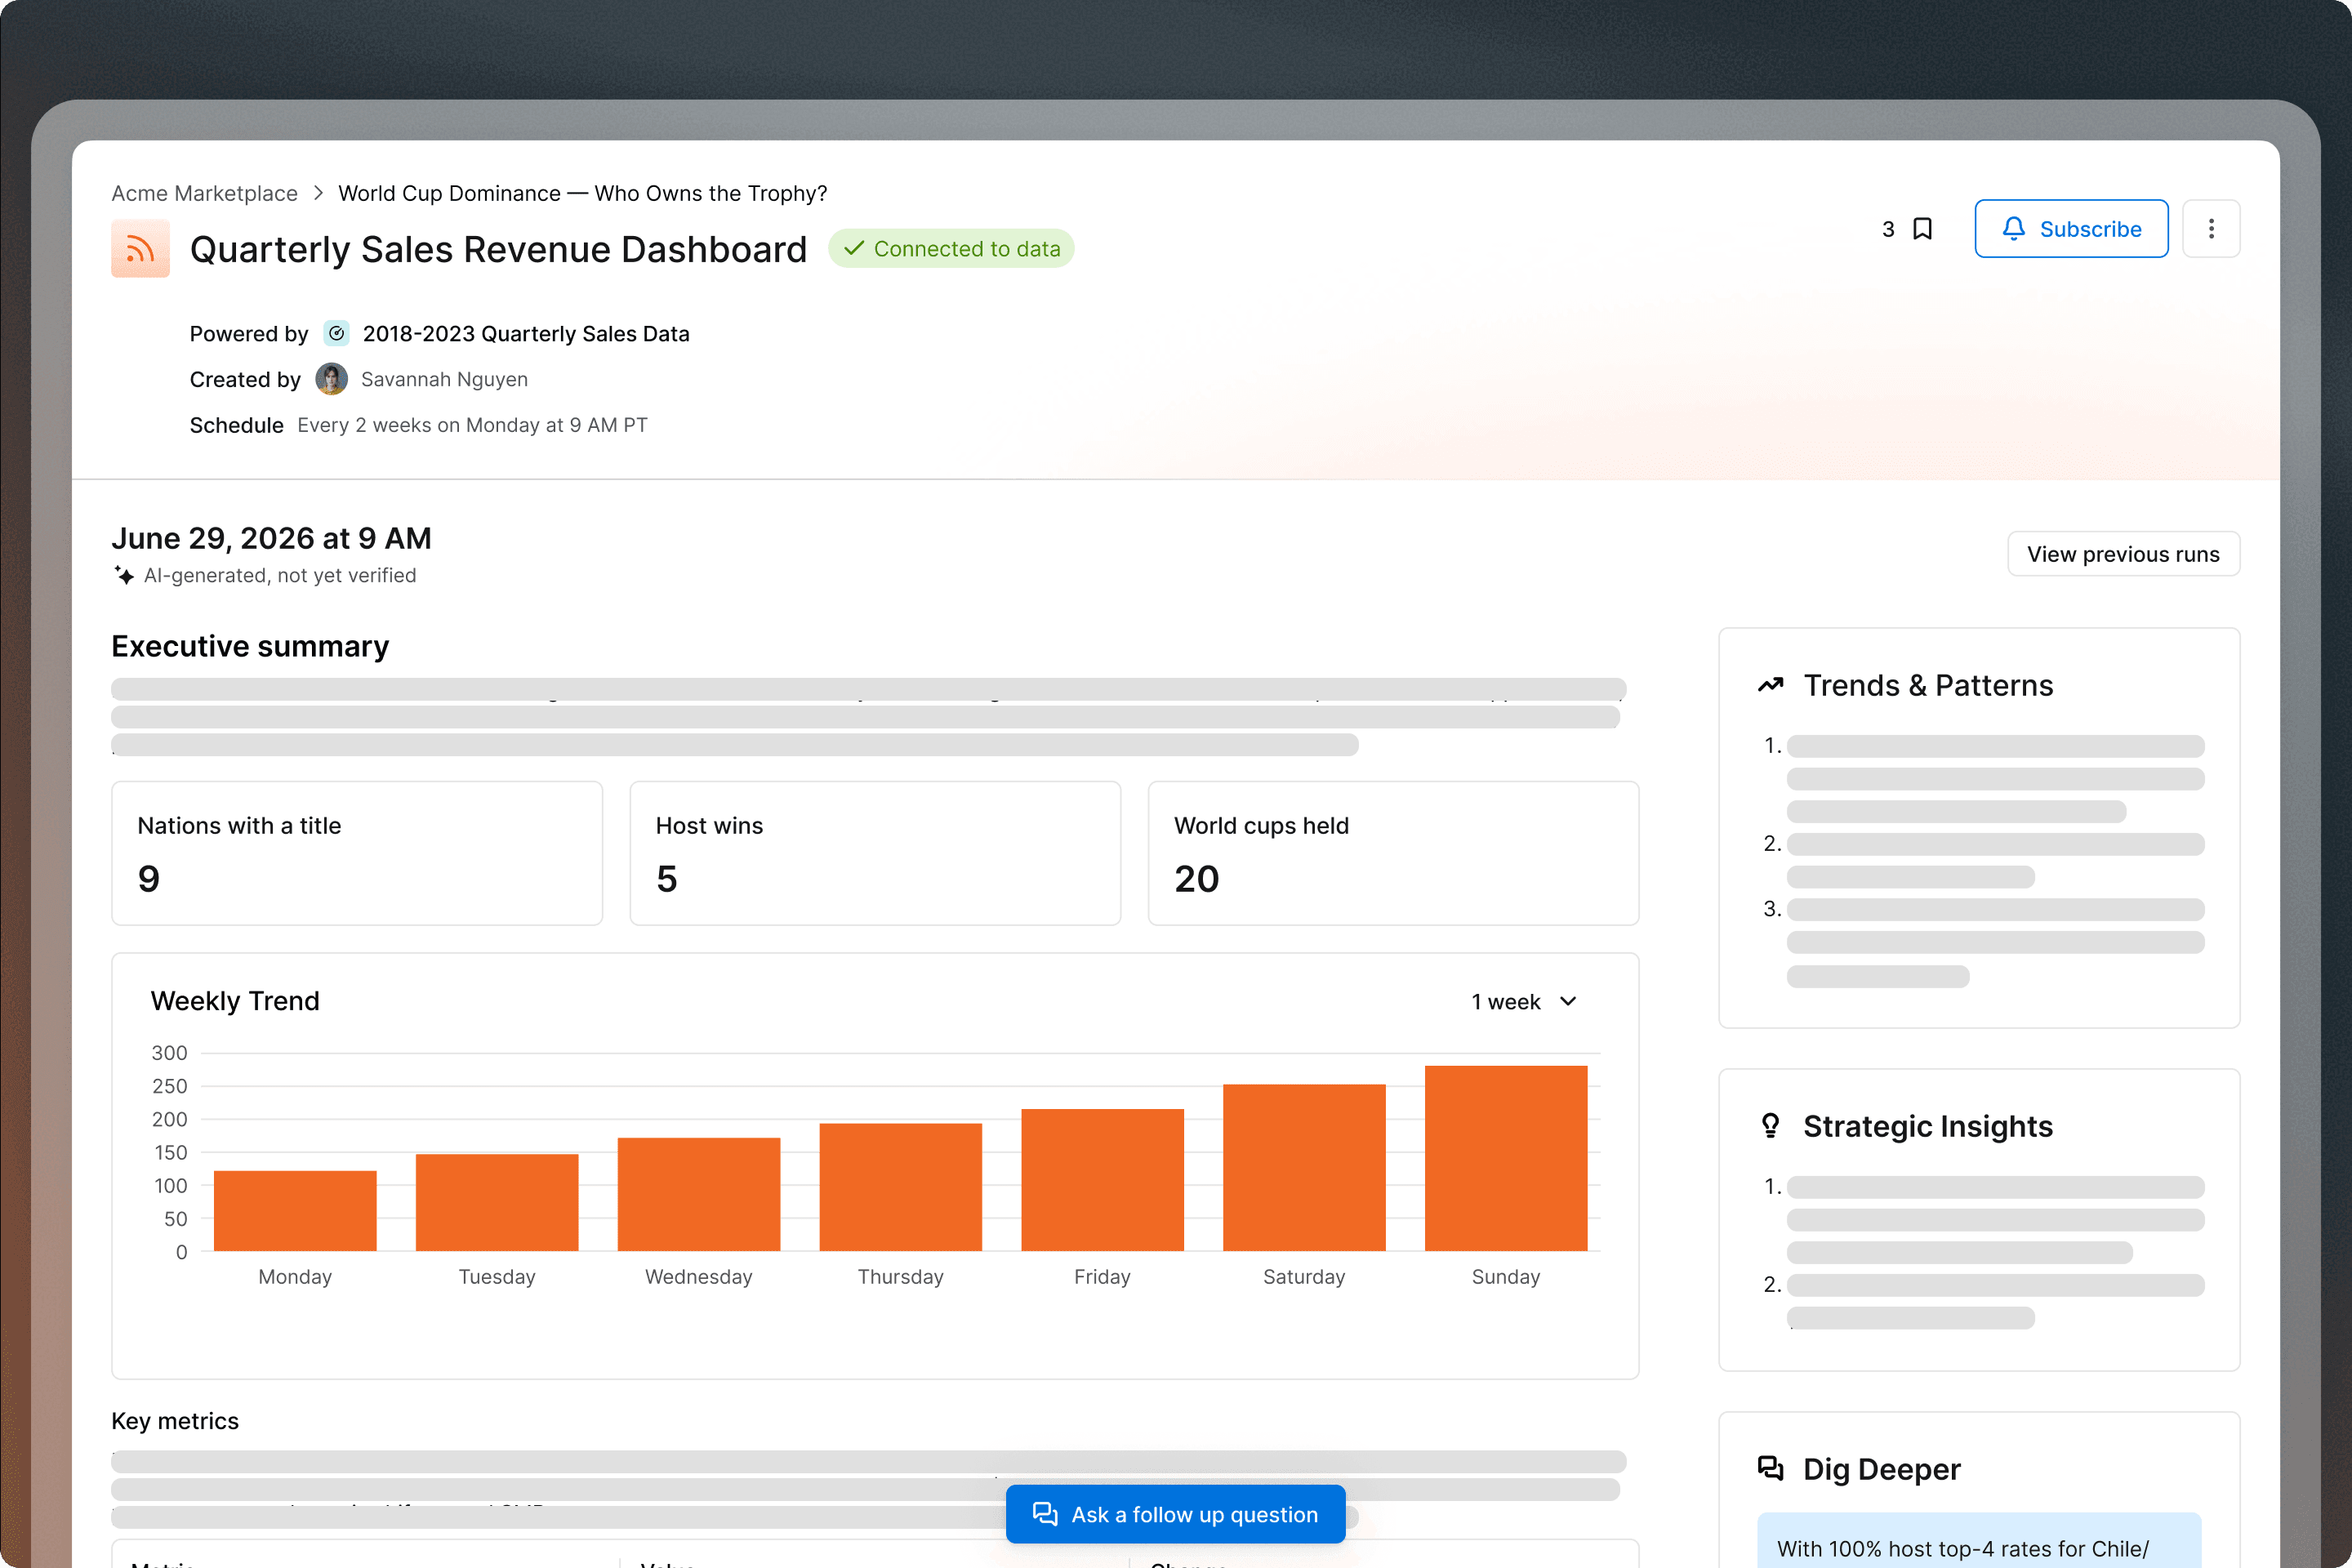
Task: Click the Tuesday bar in Weekly Trend
Action: click(497, 1203)
